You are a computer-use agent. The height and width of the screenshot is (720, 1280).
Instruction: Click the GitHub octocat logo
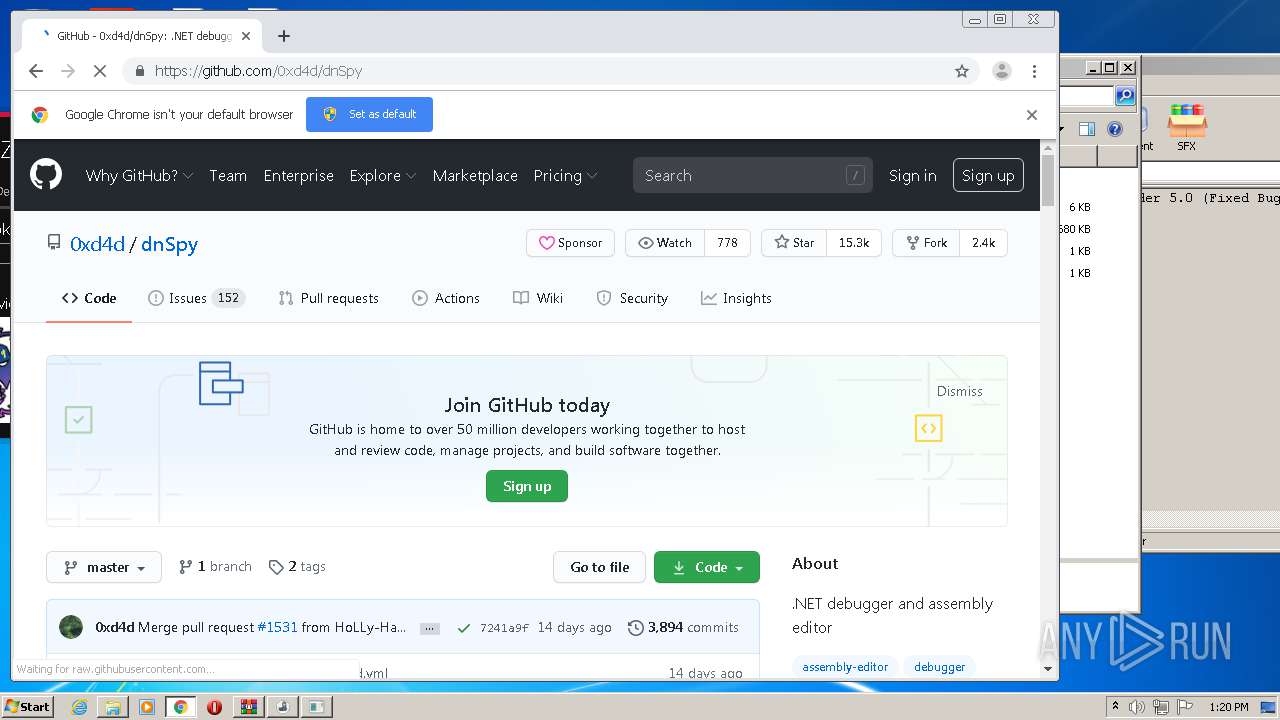[46, 175]
